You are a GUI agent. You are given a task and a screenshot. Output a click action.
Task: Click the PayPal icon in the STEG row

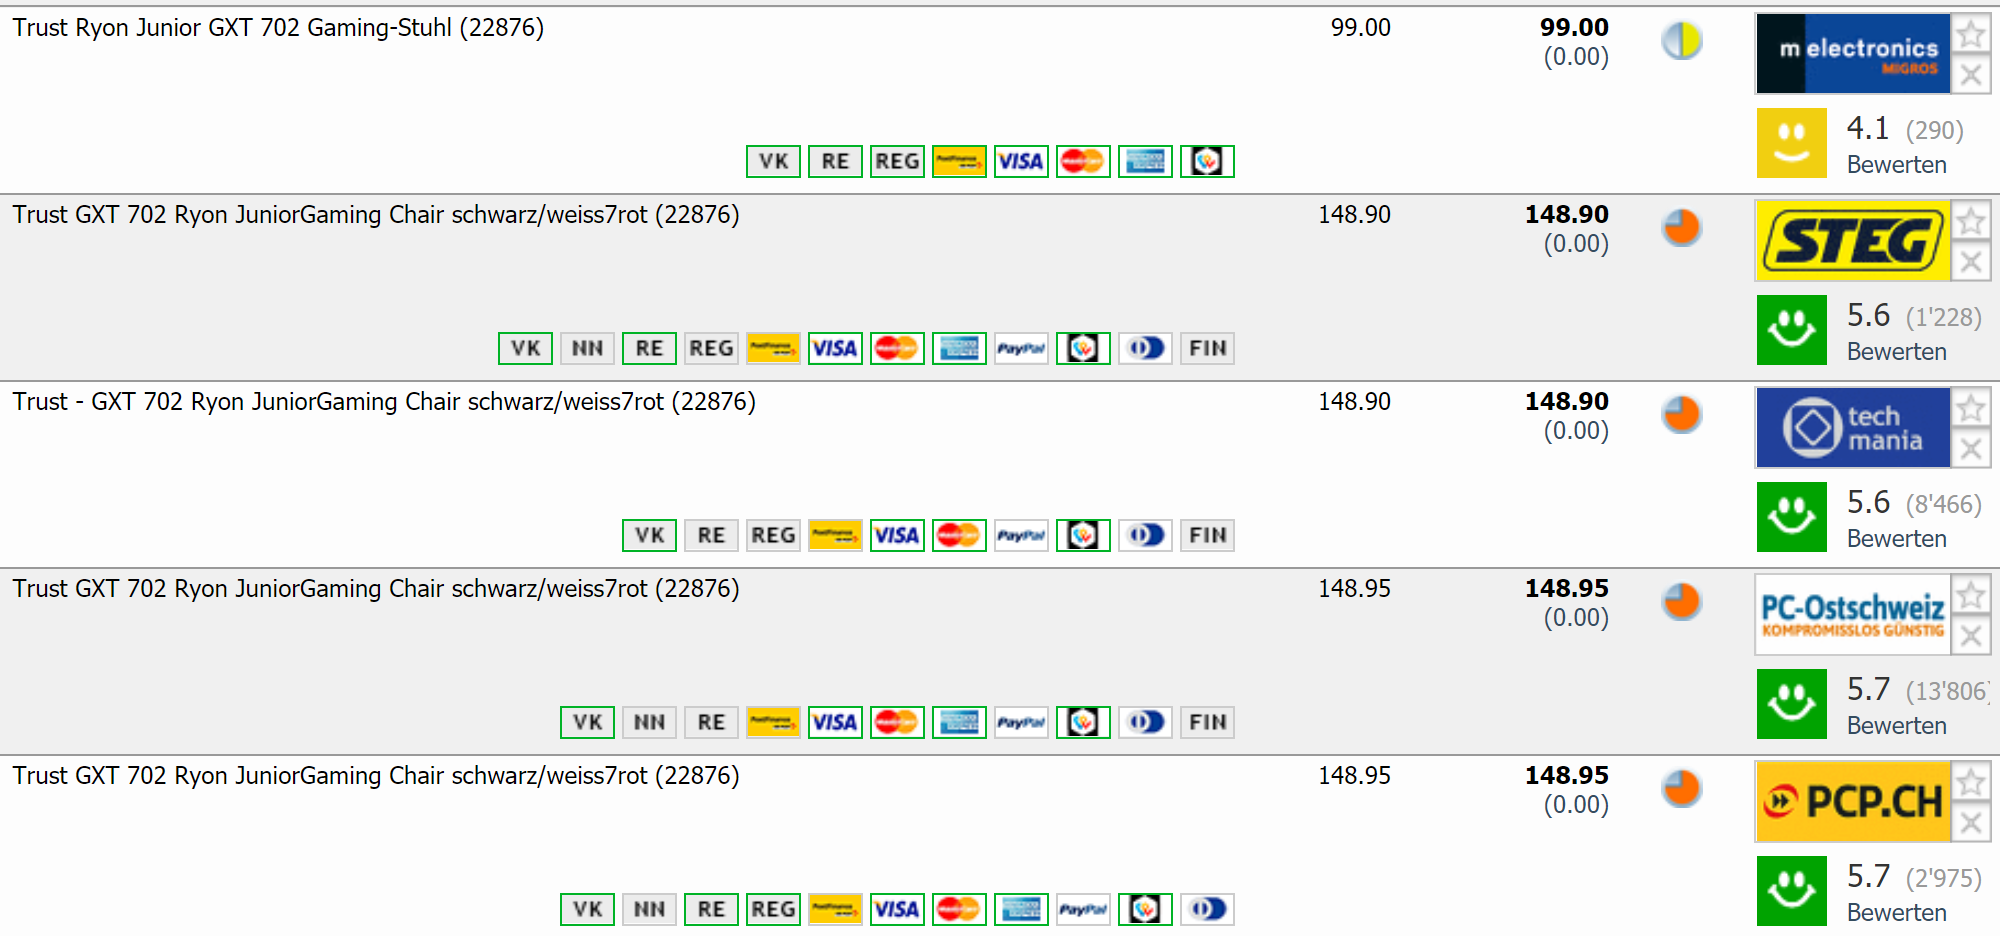pyautogui.click(x=1021, y=348)
